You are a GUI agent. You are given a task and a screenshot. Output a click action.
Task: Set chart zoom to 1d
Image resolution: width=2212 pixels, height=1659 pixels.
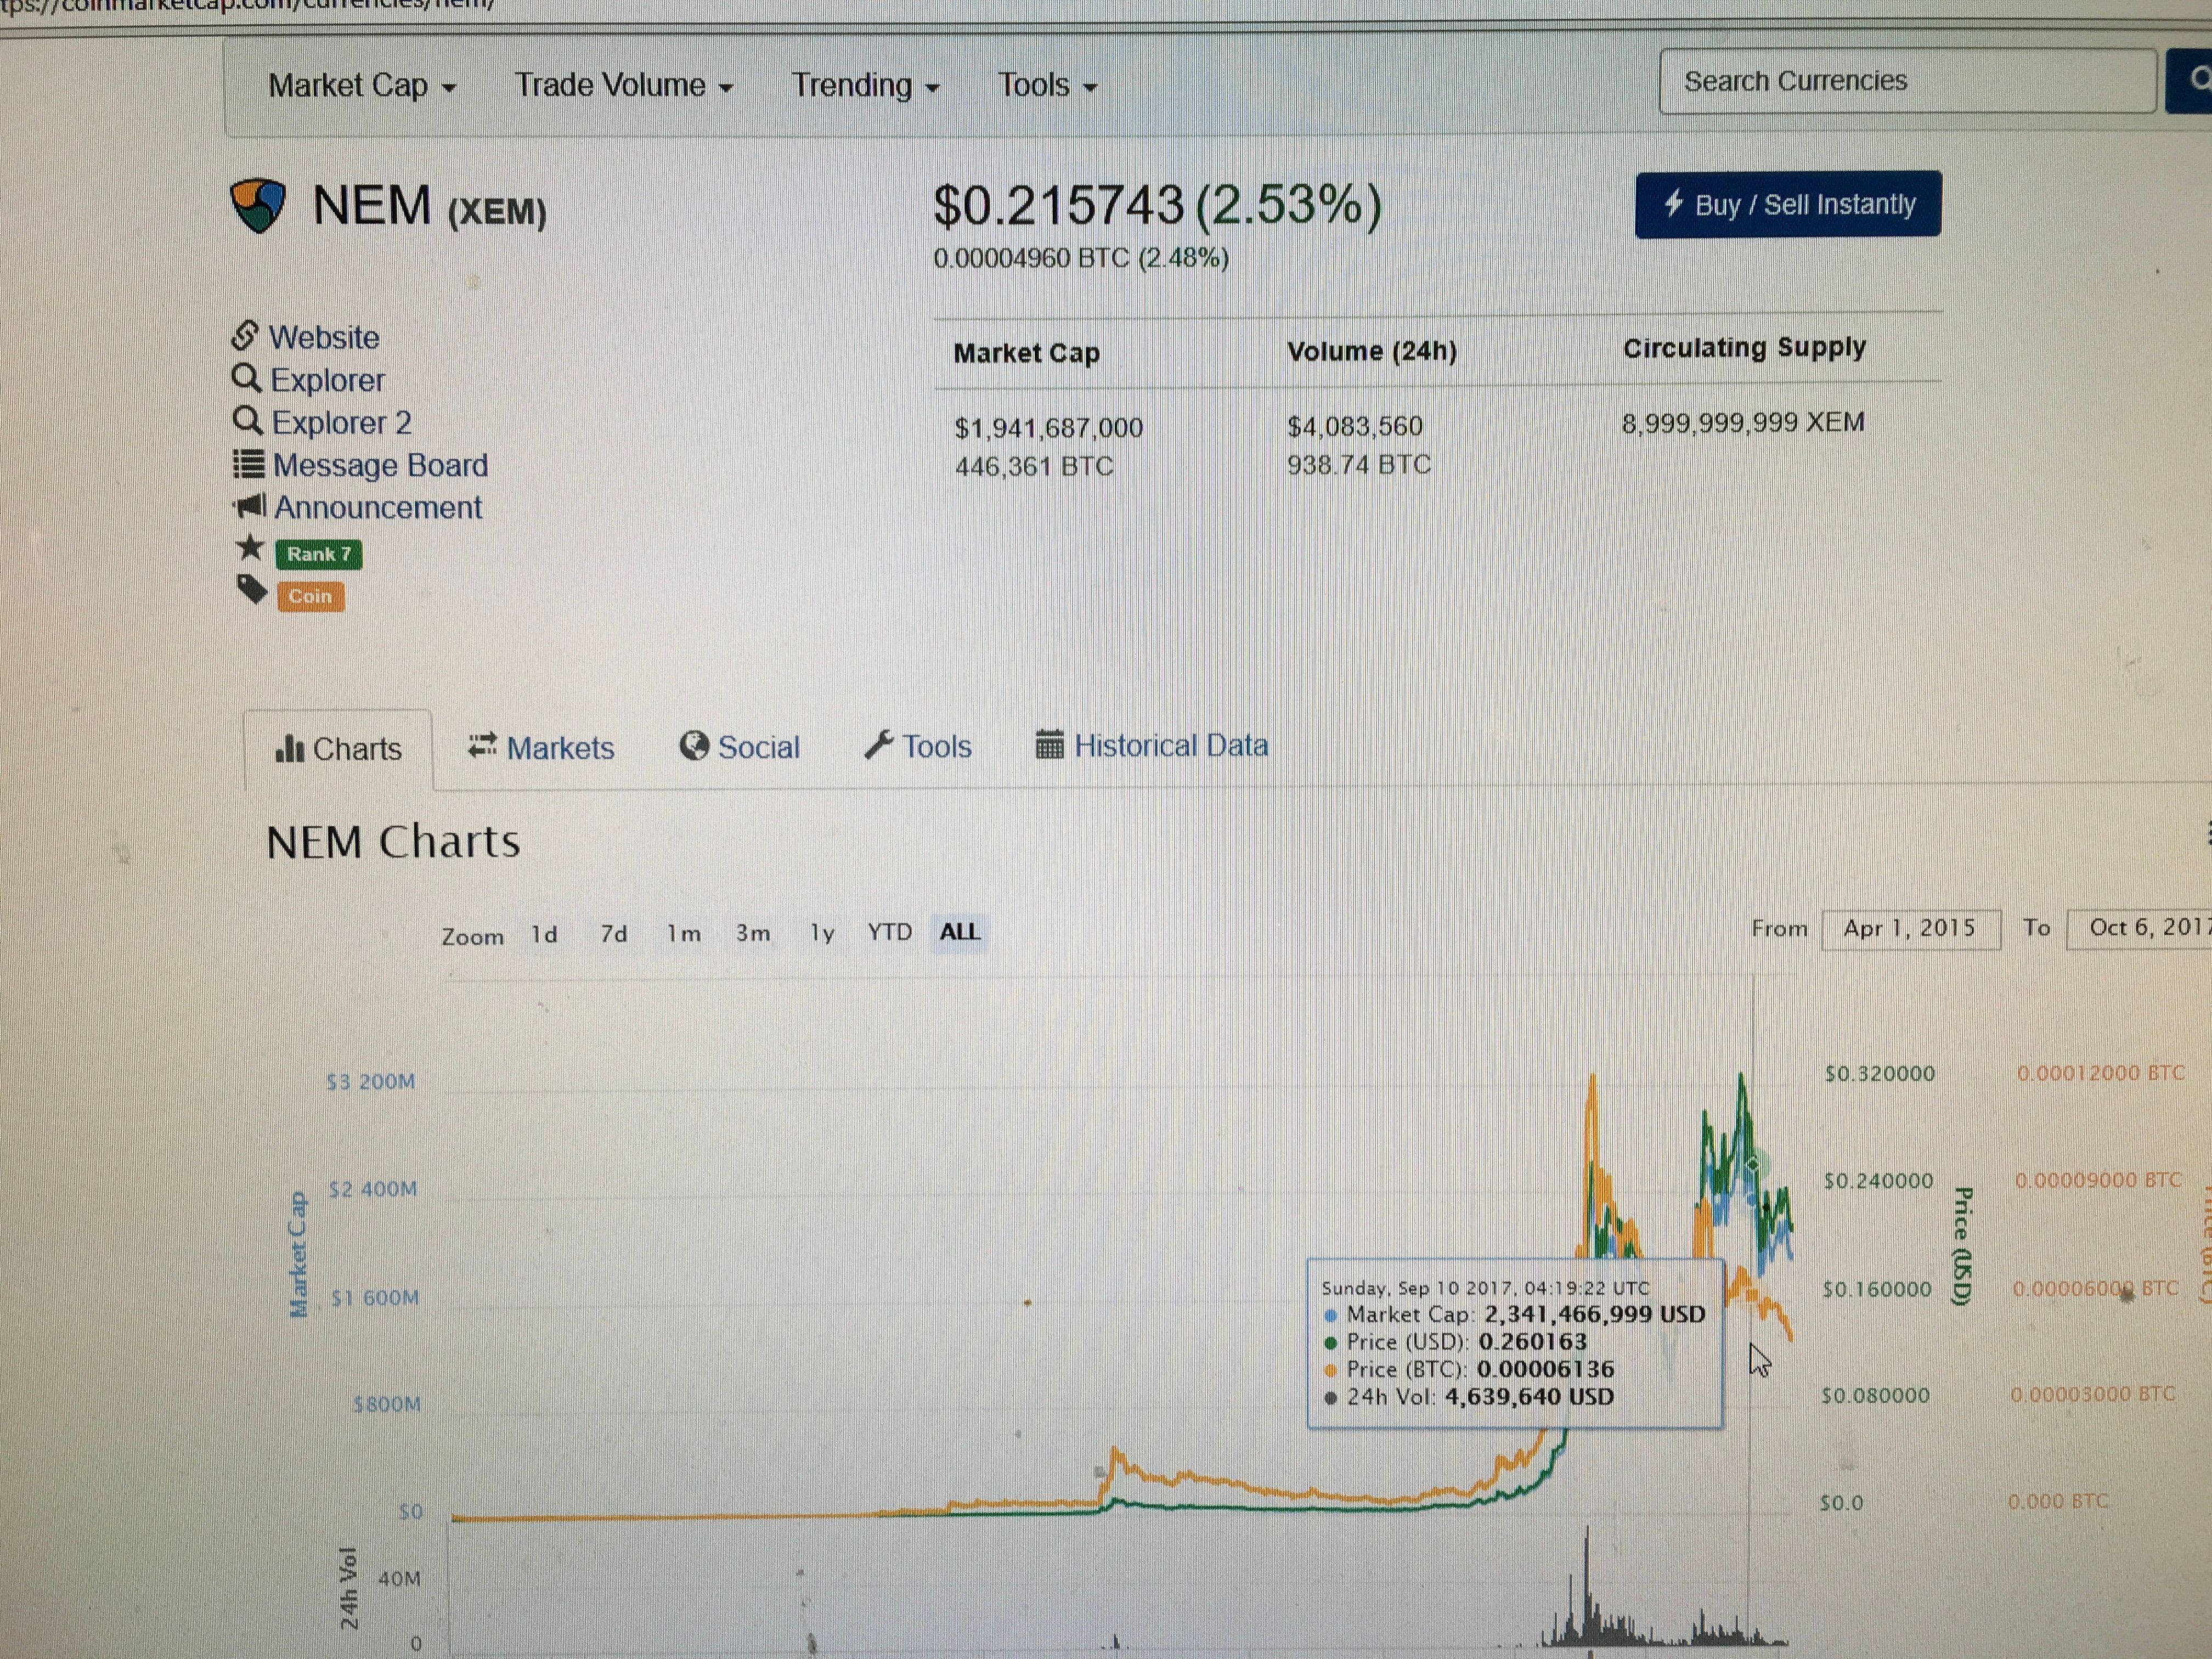tap(545, 935)
